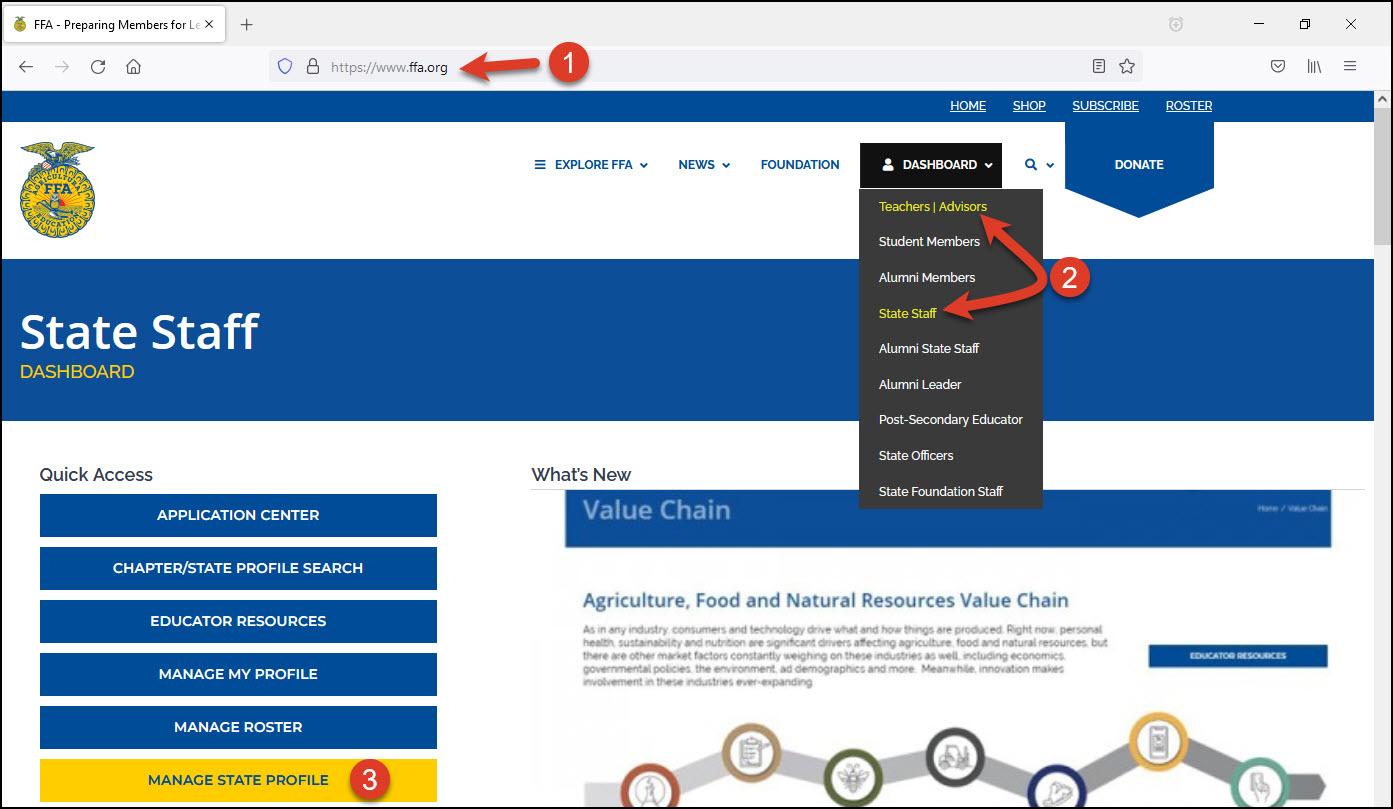The width and height of the screenshot is (1393, 809).
Task: Open the search dropdown arrow
Action: tap(1050, 165)
